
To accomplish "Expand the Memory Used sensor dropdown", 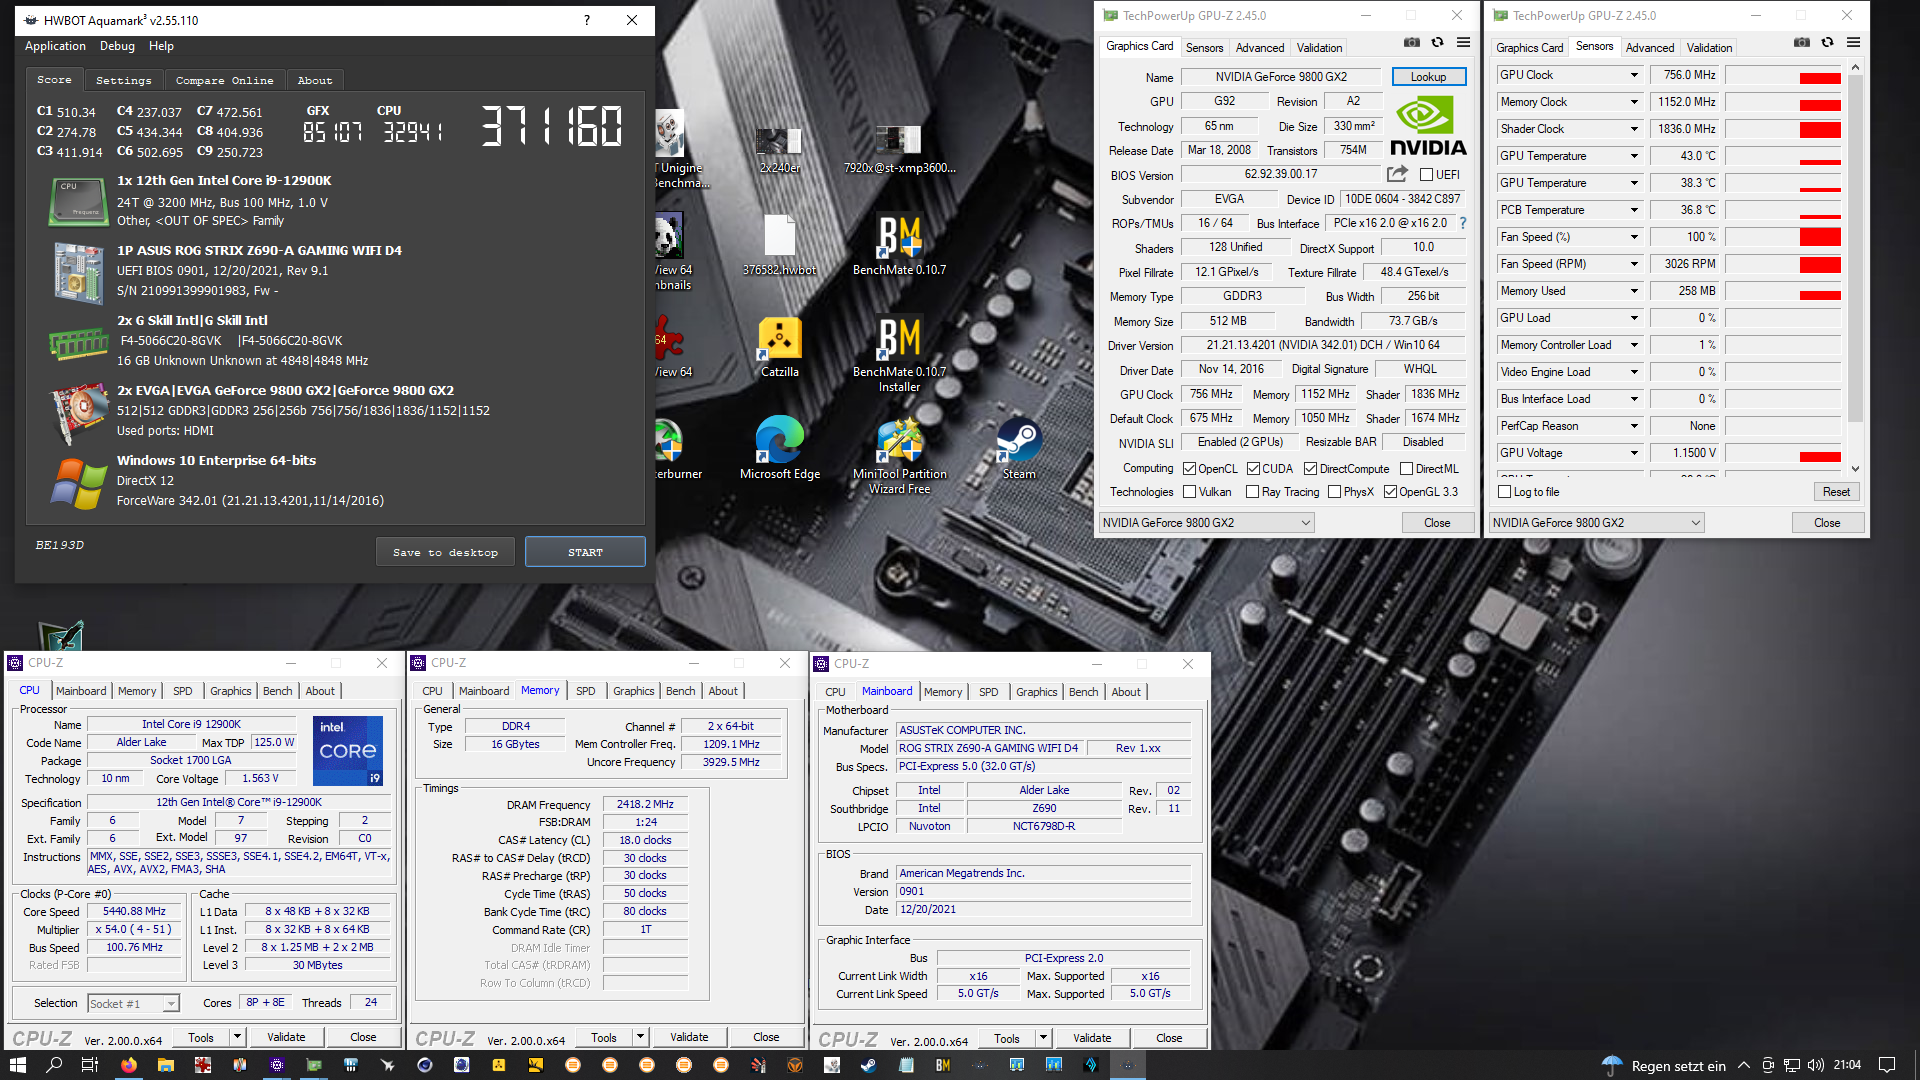I will tap(1634, 291).
